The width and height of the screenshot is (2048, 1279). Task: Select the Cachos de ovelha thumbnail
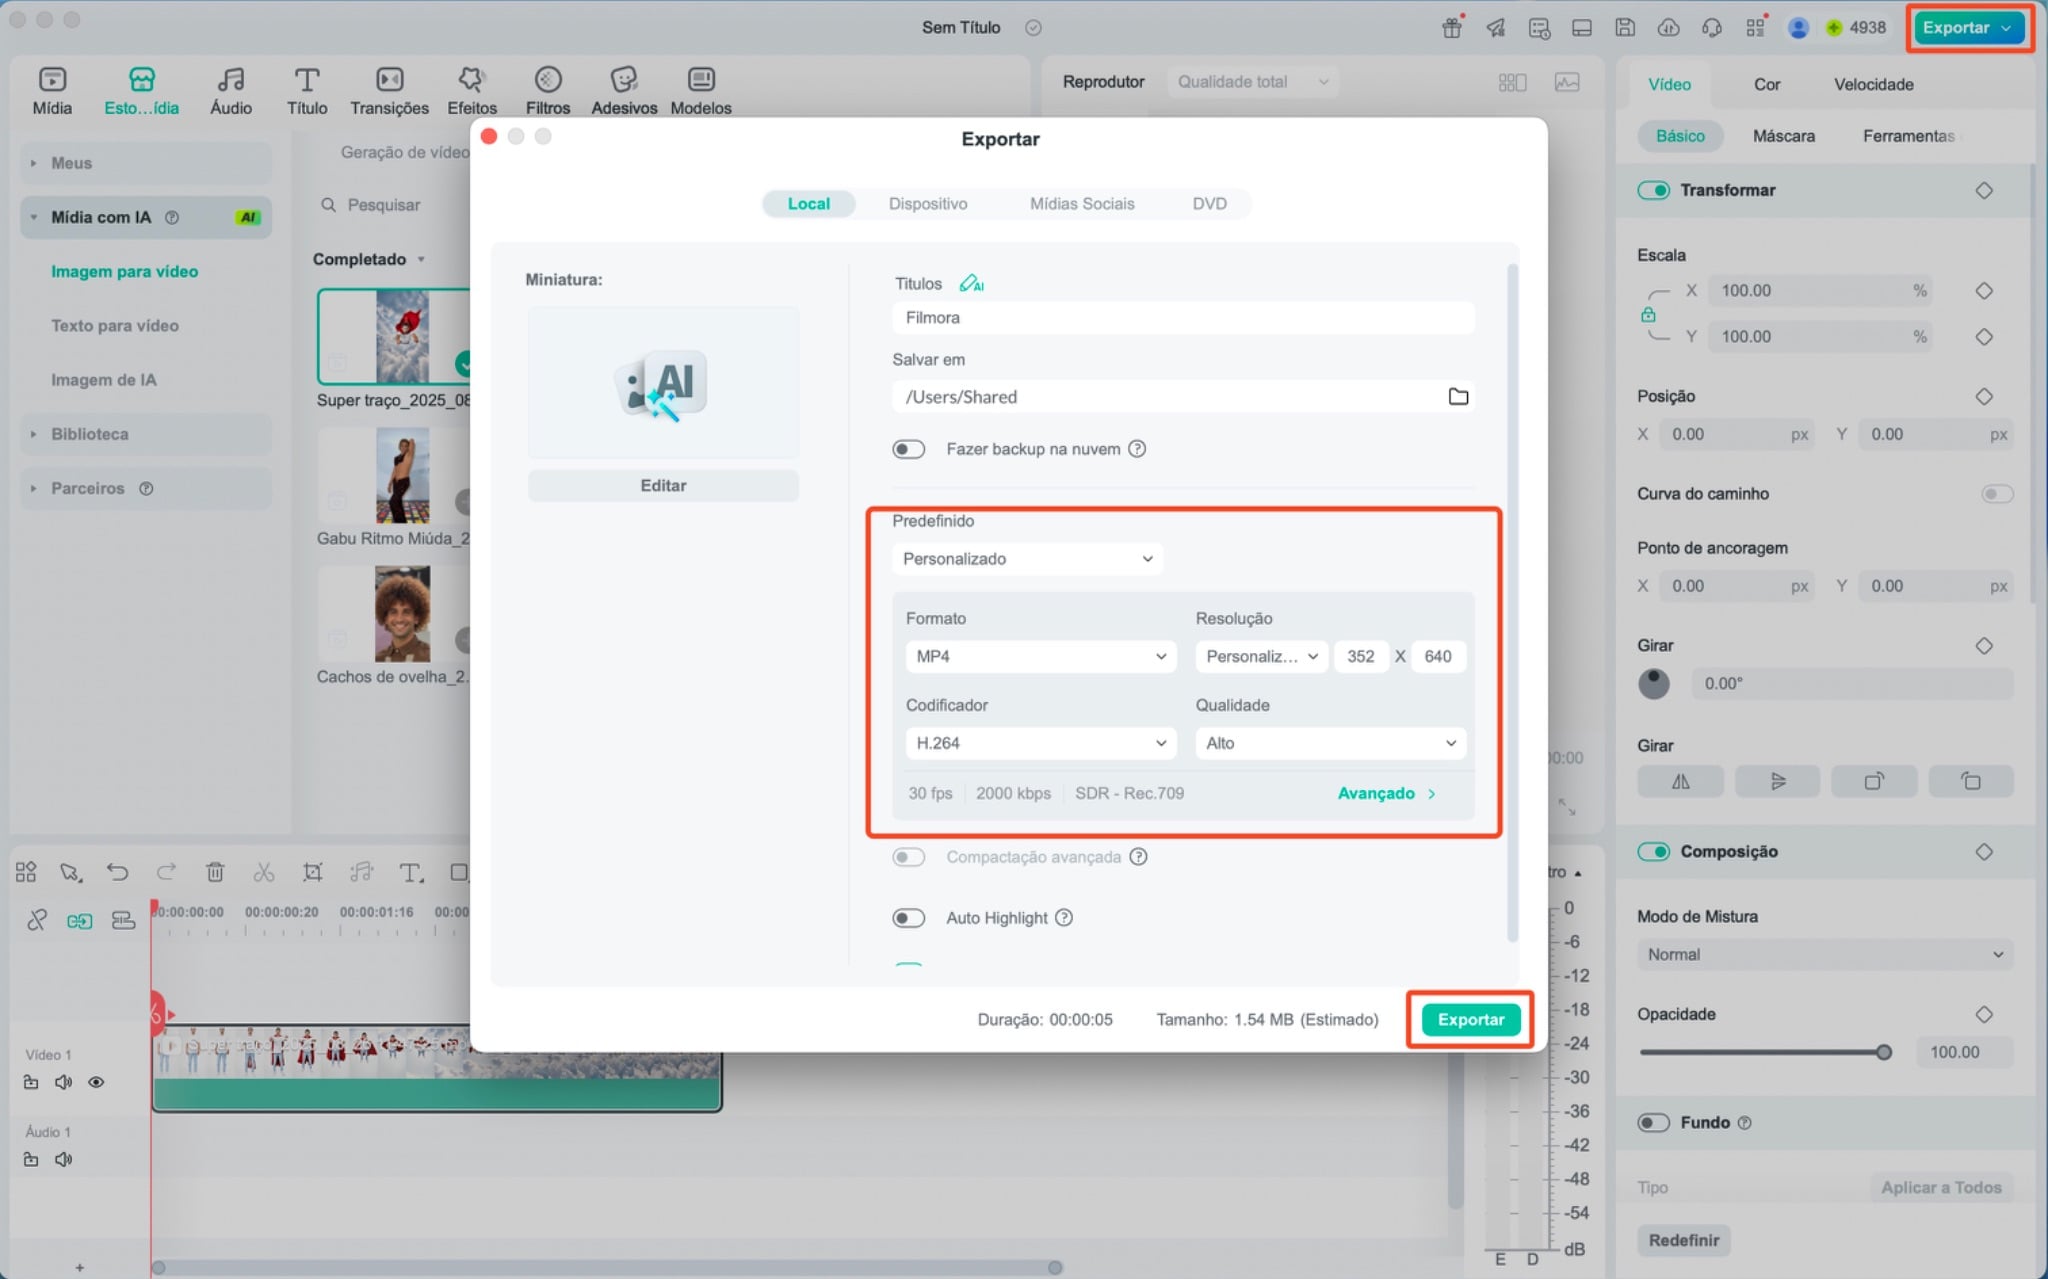pos(402,614)
